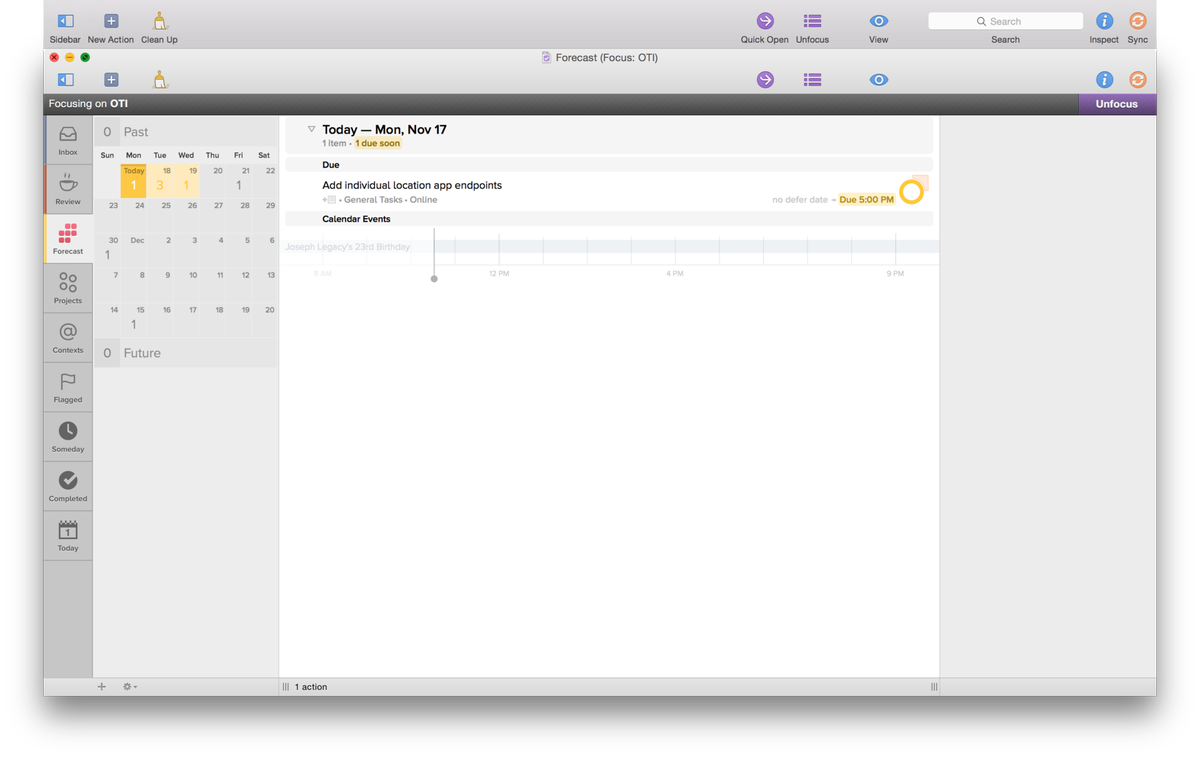Click unlabeled purple list icon below title bar
The image size is (1200, 758).
point(812,80)
